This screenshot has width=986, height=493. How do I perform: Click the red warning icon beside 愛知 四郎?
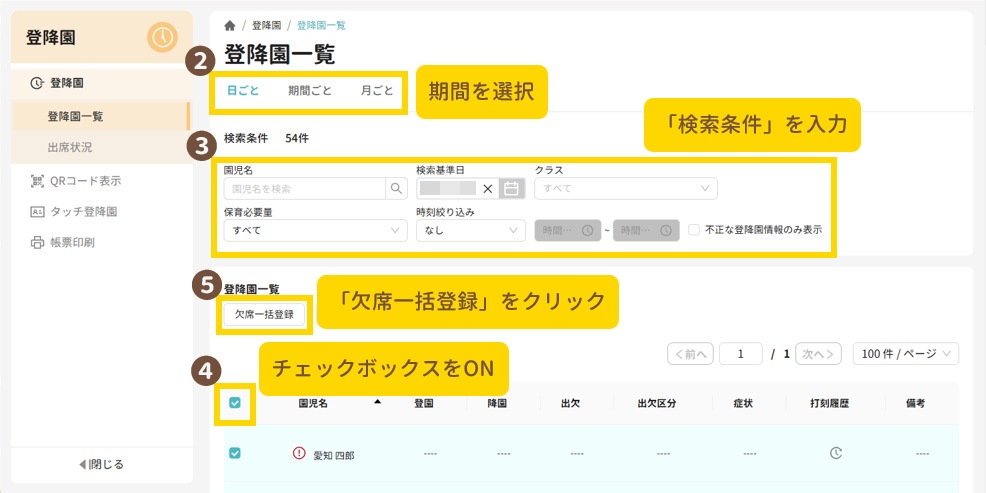click(x=299, y=453)
